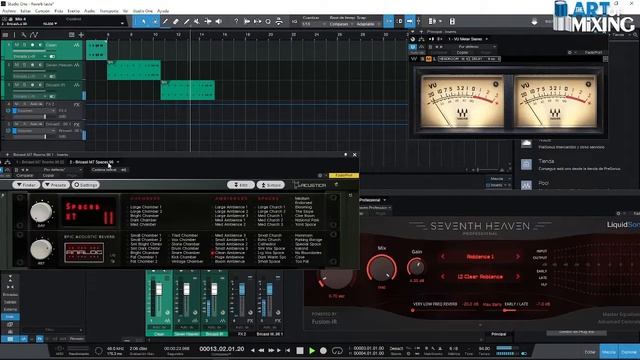Open the Audio menu
This screenshot has height=360, width=640.
[x=89, y=11]
